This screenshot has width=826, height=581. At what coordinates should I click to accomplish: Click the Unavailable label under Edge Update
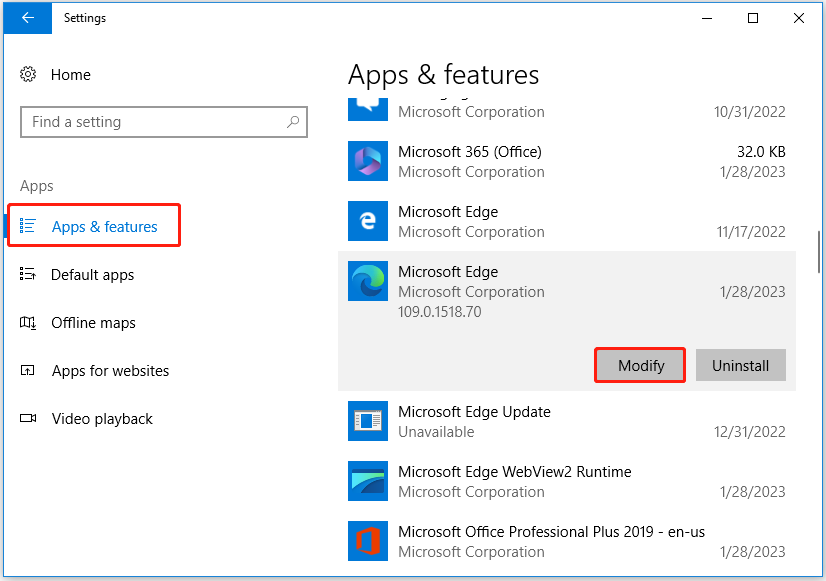pyautogui.click(x=436, y=432)
